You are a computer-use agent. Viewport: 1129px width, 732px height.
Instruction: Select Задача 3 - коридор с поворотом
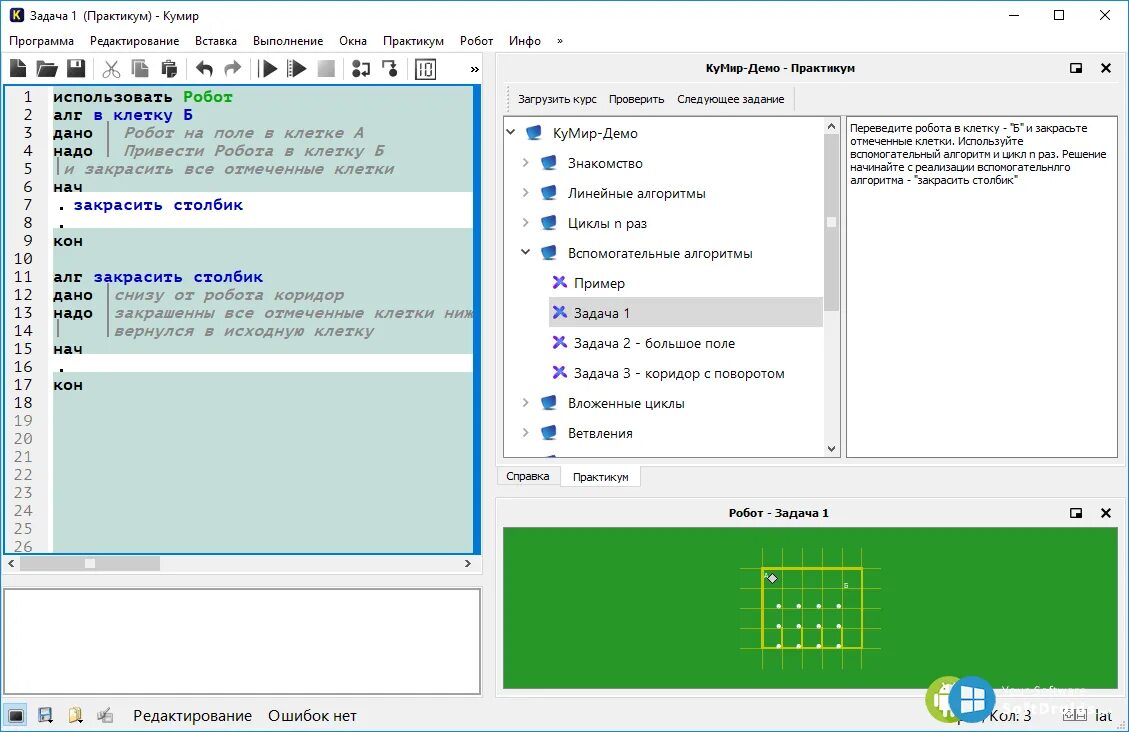click(679, 374)
